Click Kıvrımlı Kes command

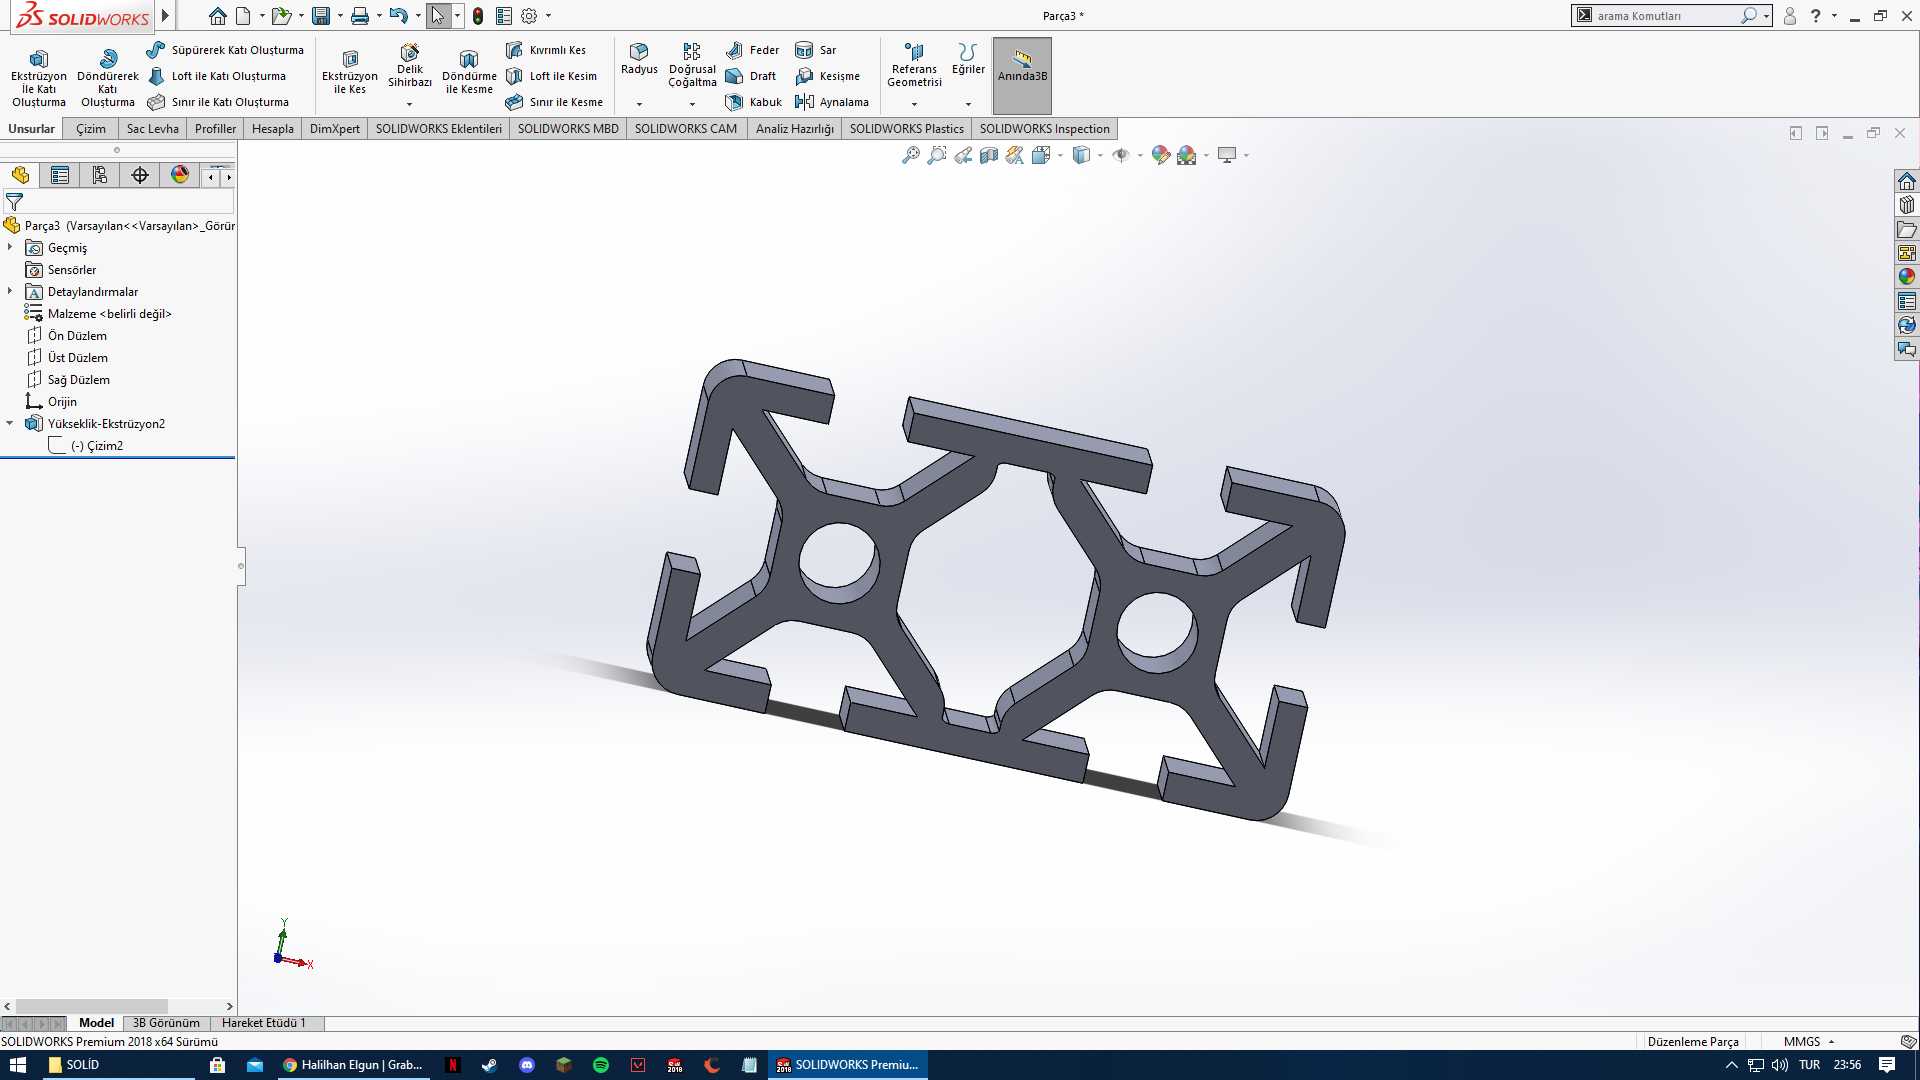point(546,50)
